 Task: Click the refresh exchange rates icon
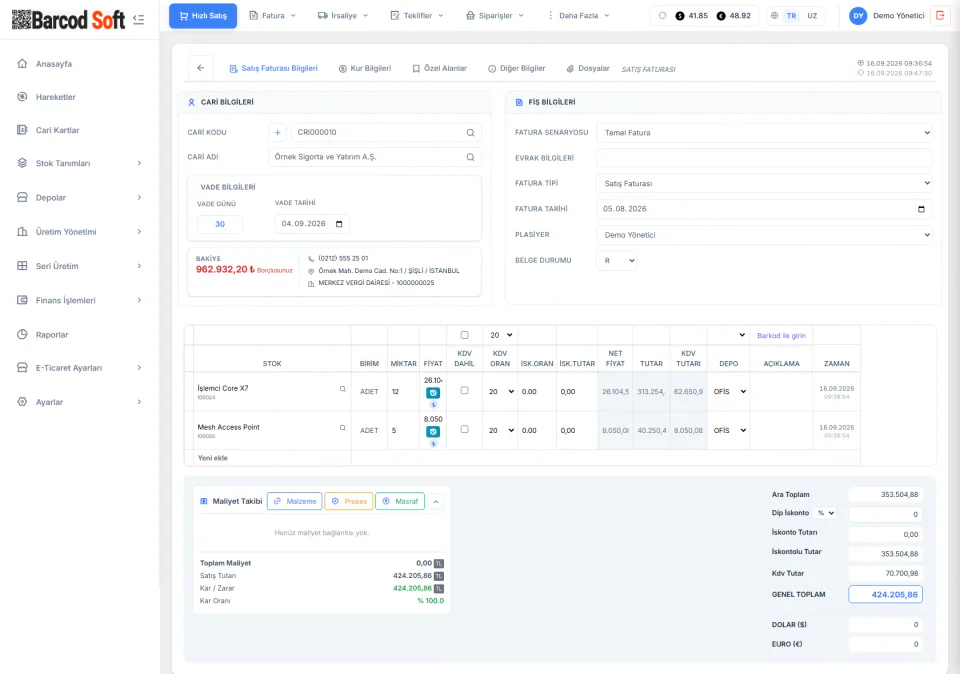[662, 16]
